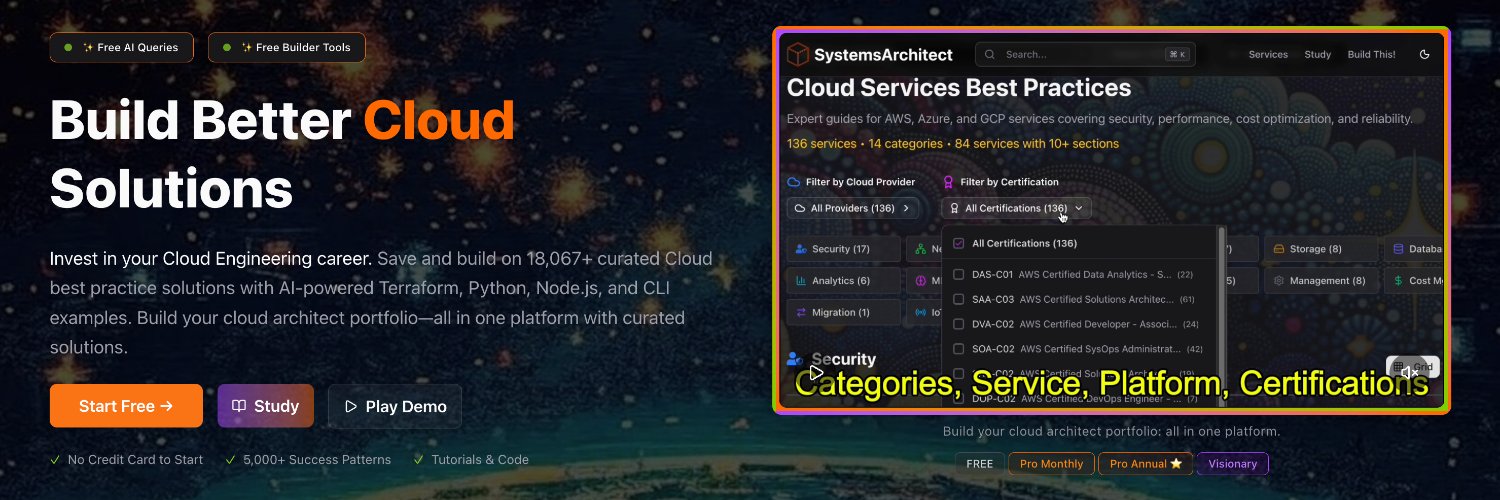Screen dimensions: 1500x500
Task: Check the All Certifications (136) checkbox
Action: coord(959,243)
